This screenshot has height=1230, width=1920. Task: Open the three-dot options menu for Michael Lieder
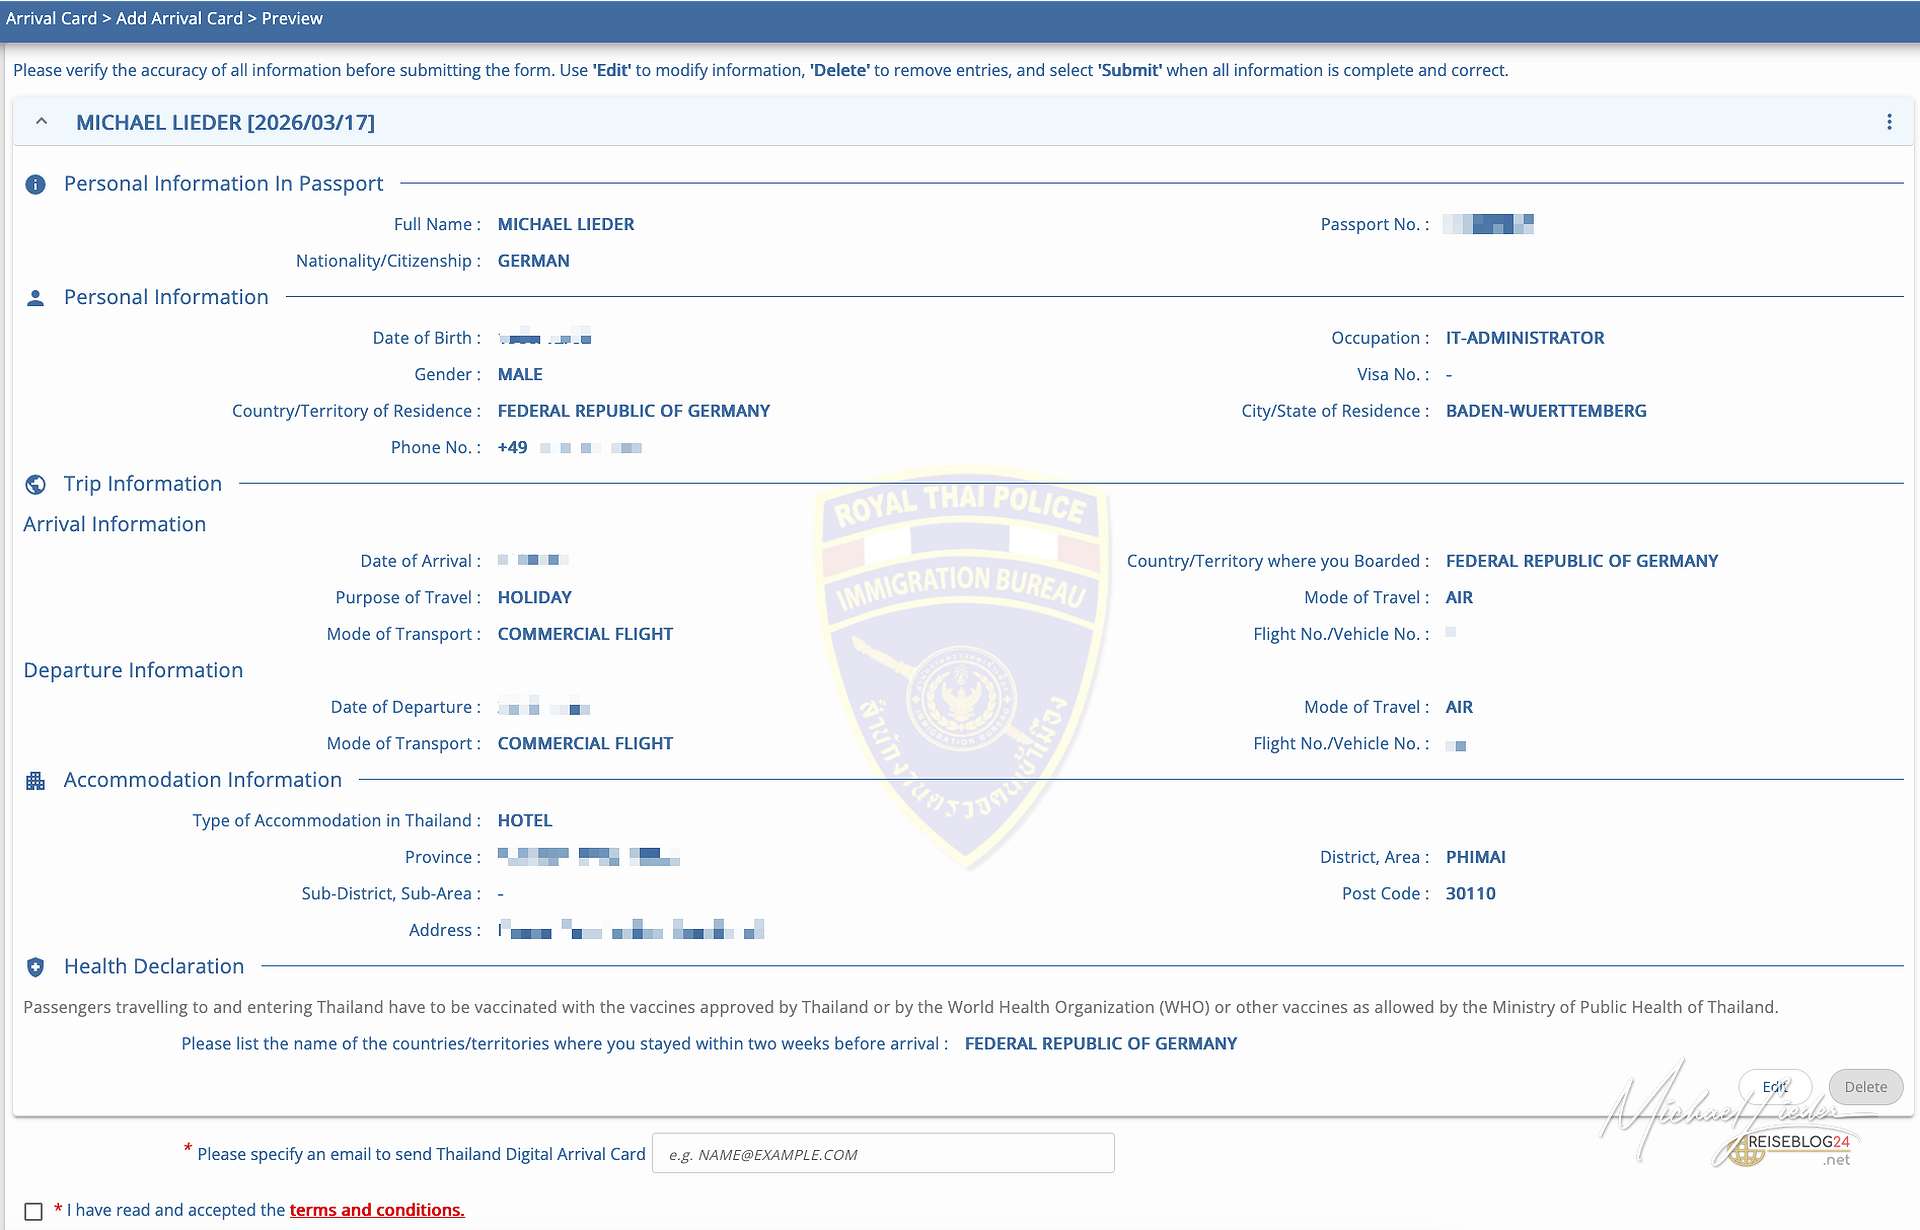point(1889,122)
